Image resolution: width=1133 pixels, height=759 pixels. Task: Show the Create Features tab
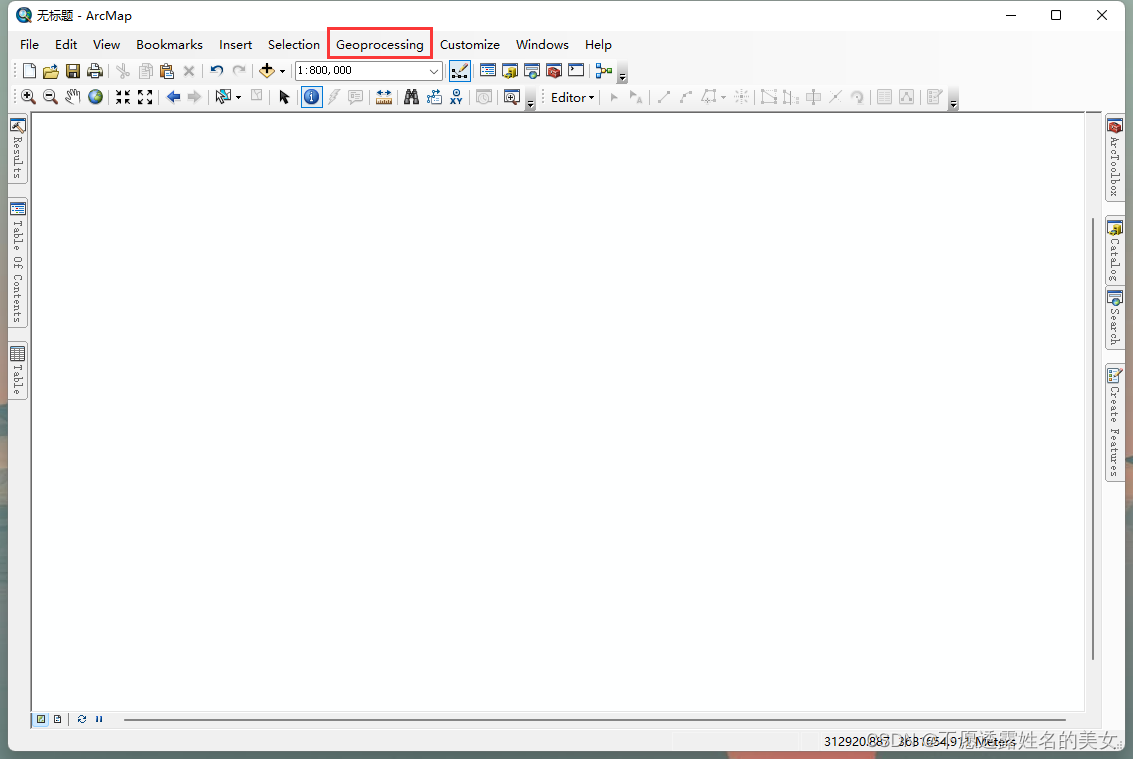pos(1115,422)
